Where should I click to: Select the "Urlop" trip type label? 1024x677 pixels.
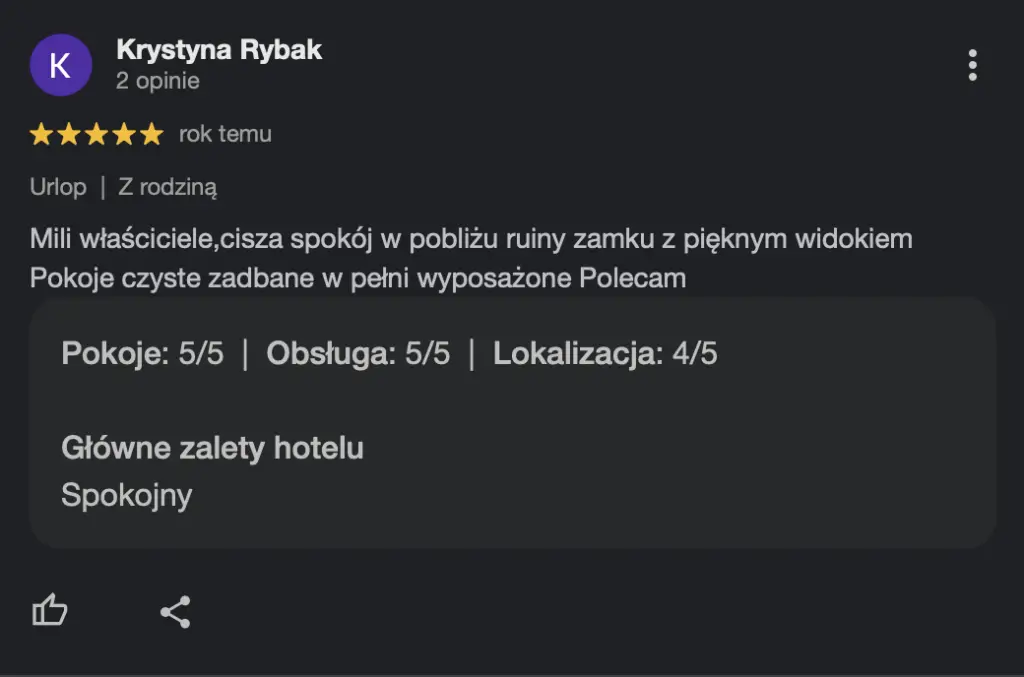(x=58, y=186)
